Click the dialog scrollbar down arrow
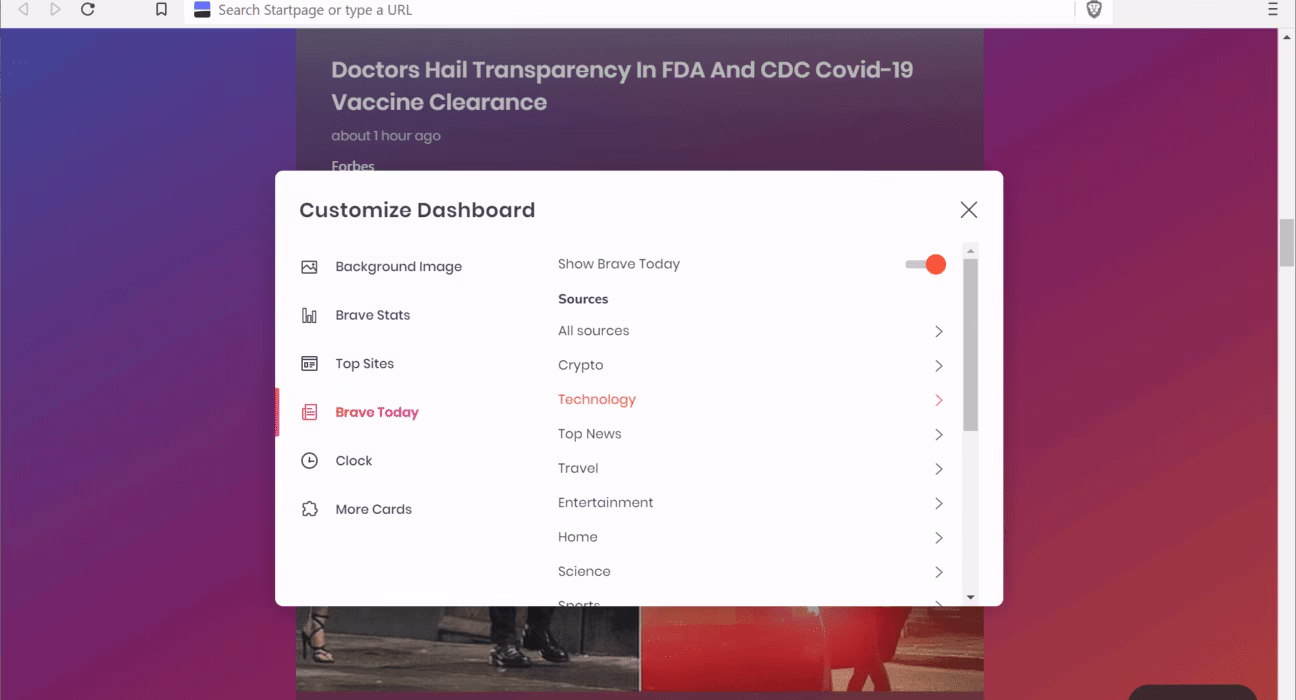The width and height of the screenshot is (1296, 700). click(970, 597)
